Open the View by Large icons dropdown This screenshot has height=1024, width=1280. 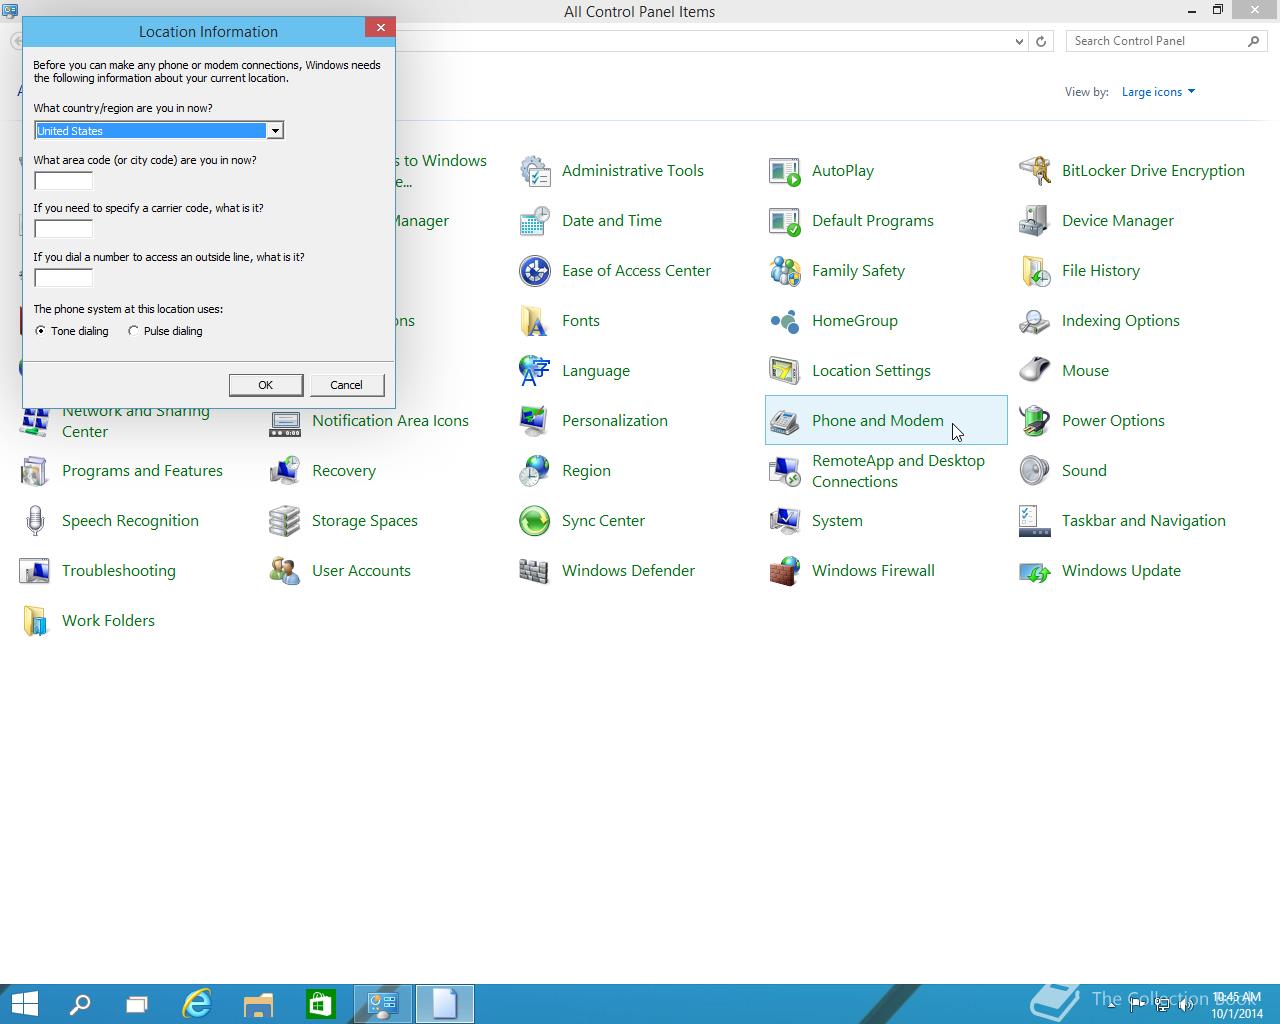pyautogui.click(x=1158, y=92)
